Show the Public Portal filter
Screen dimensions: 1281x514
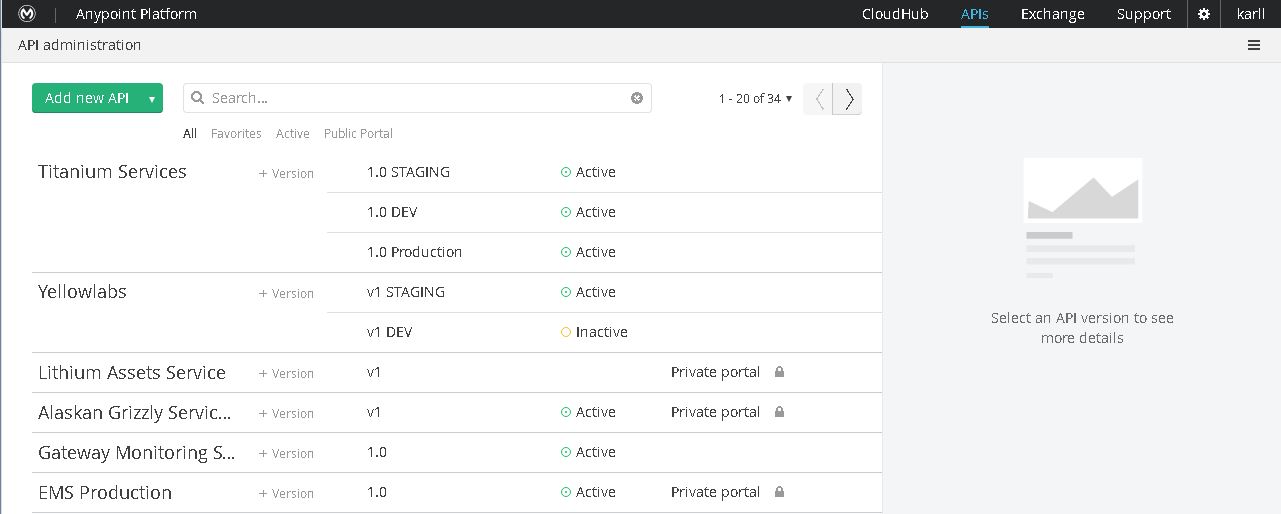pyautogui.click(x=358, y=134)
